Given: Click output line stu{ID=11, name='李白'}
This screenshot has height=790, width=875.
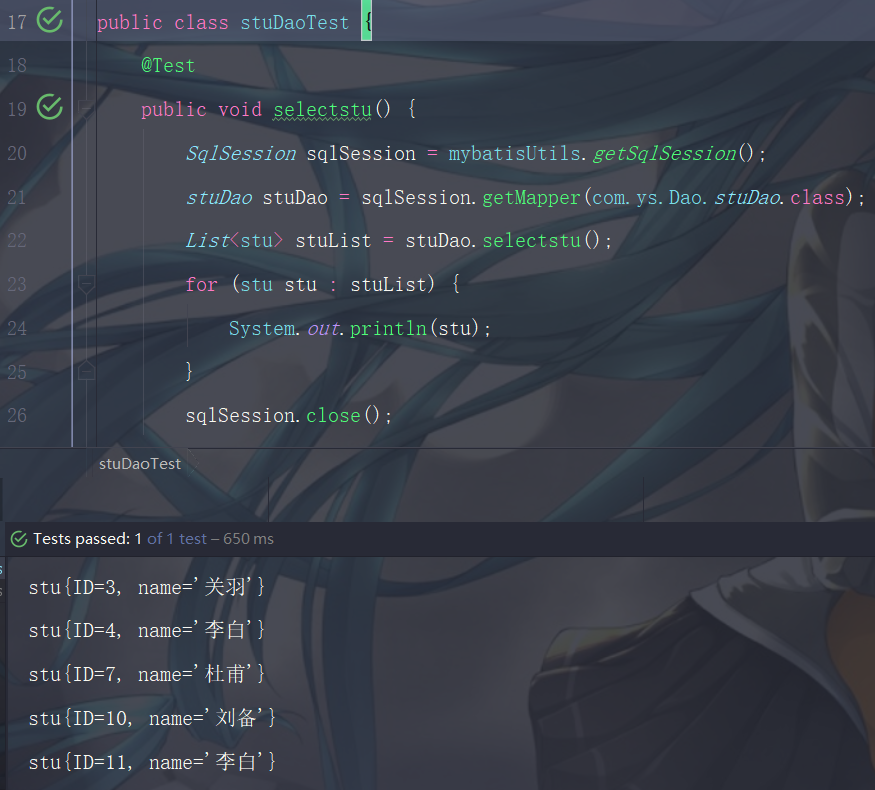Looking at the screenshot, I should (152, 762).
